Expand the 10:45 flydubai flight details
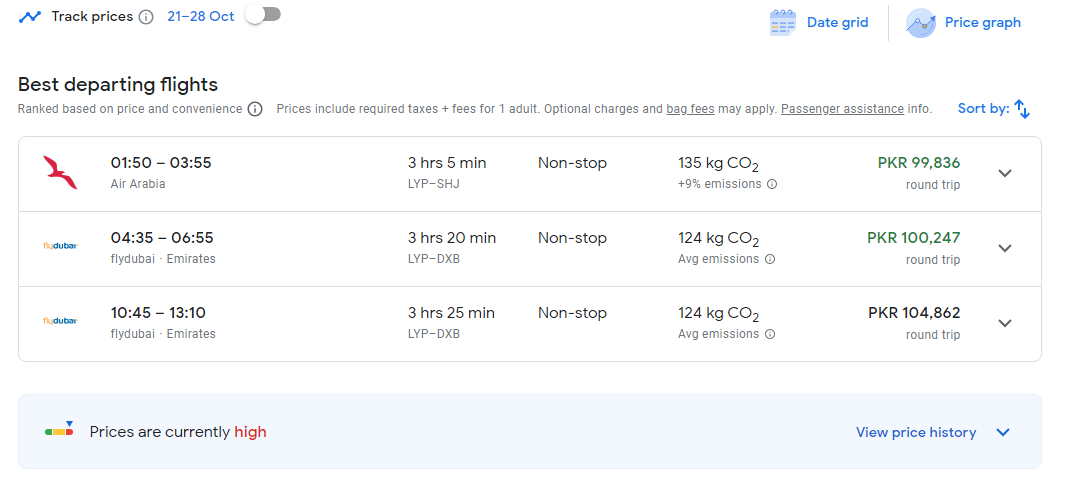 (1005, 323)
